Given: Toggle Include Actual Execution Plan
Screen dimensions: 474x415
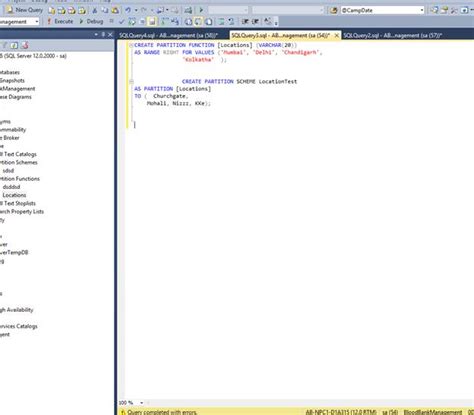Looking at the screenshot, I should 165,22.
